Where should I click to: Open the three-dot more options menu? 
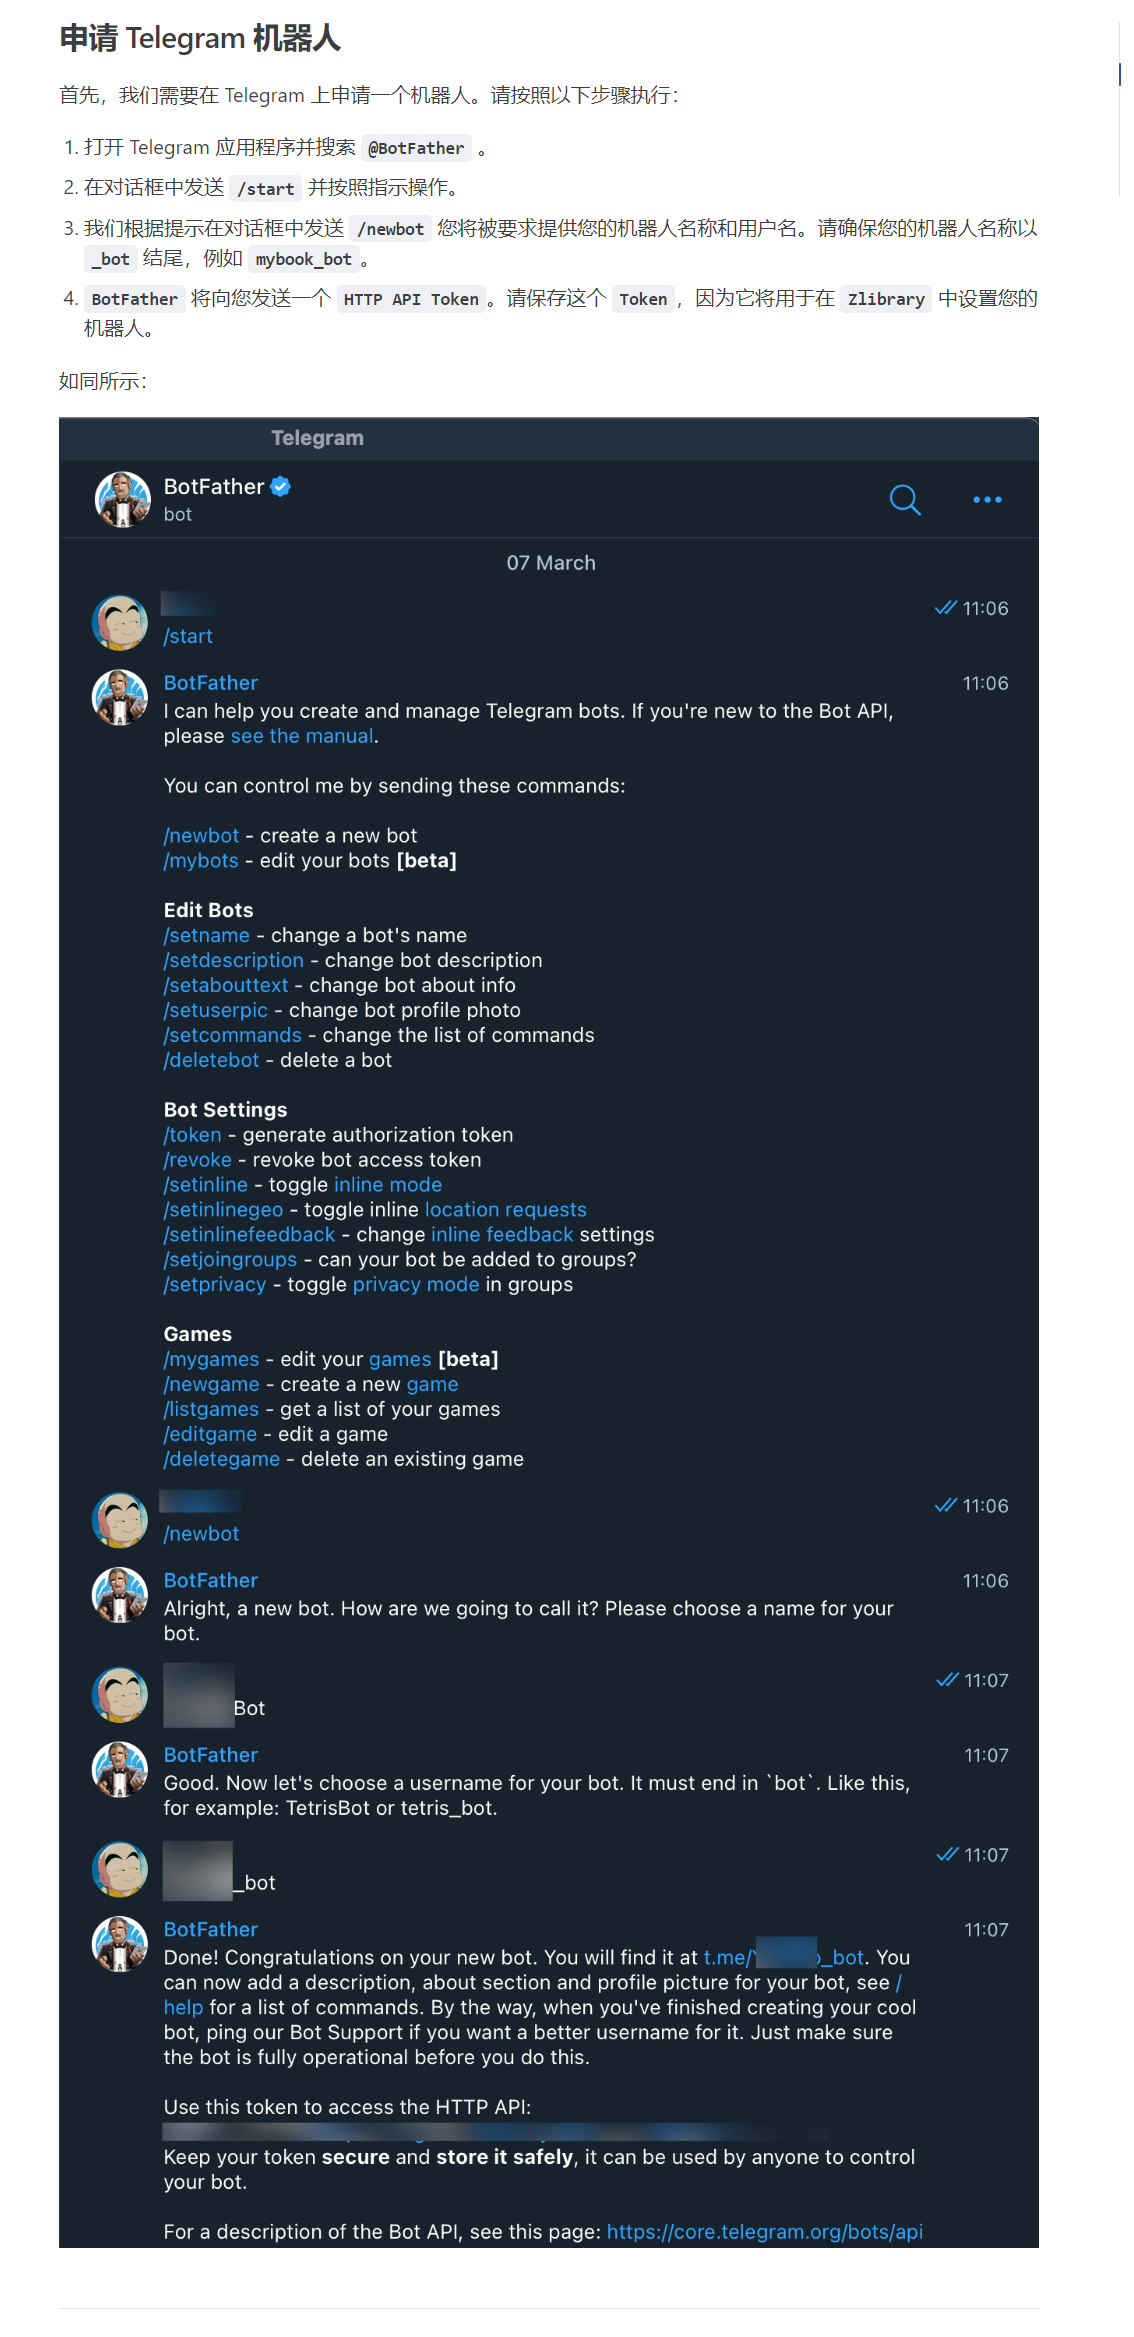point(987,499)
